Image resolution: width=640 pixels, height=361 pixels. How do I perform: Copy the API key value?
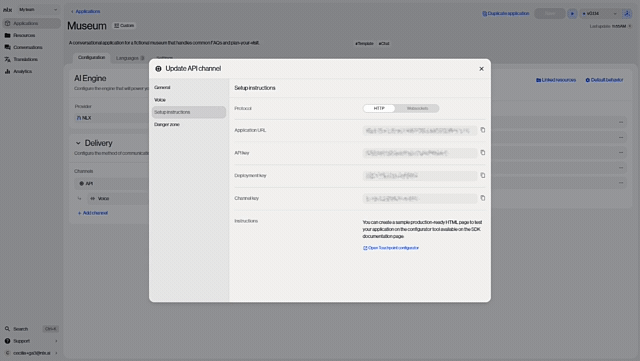[482, 153]
